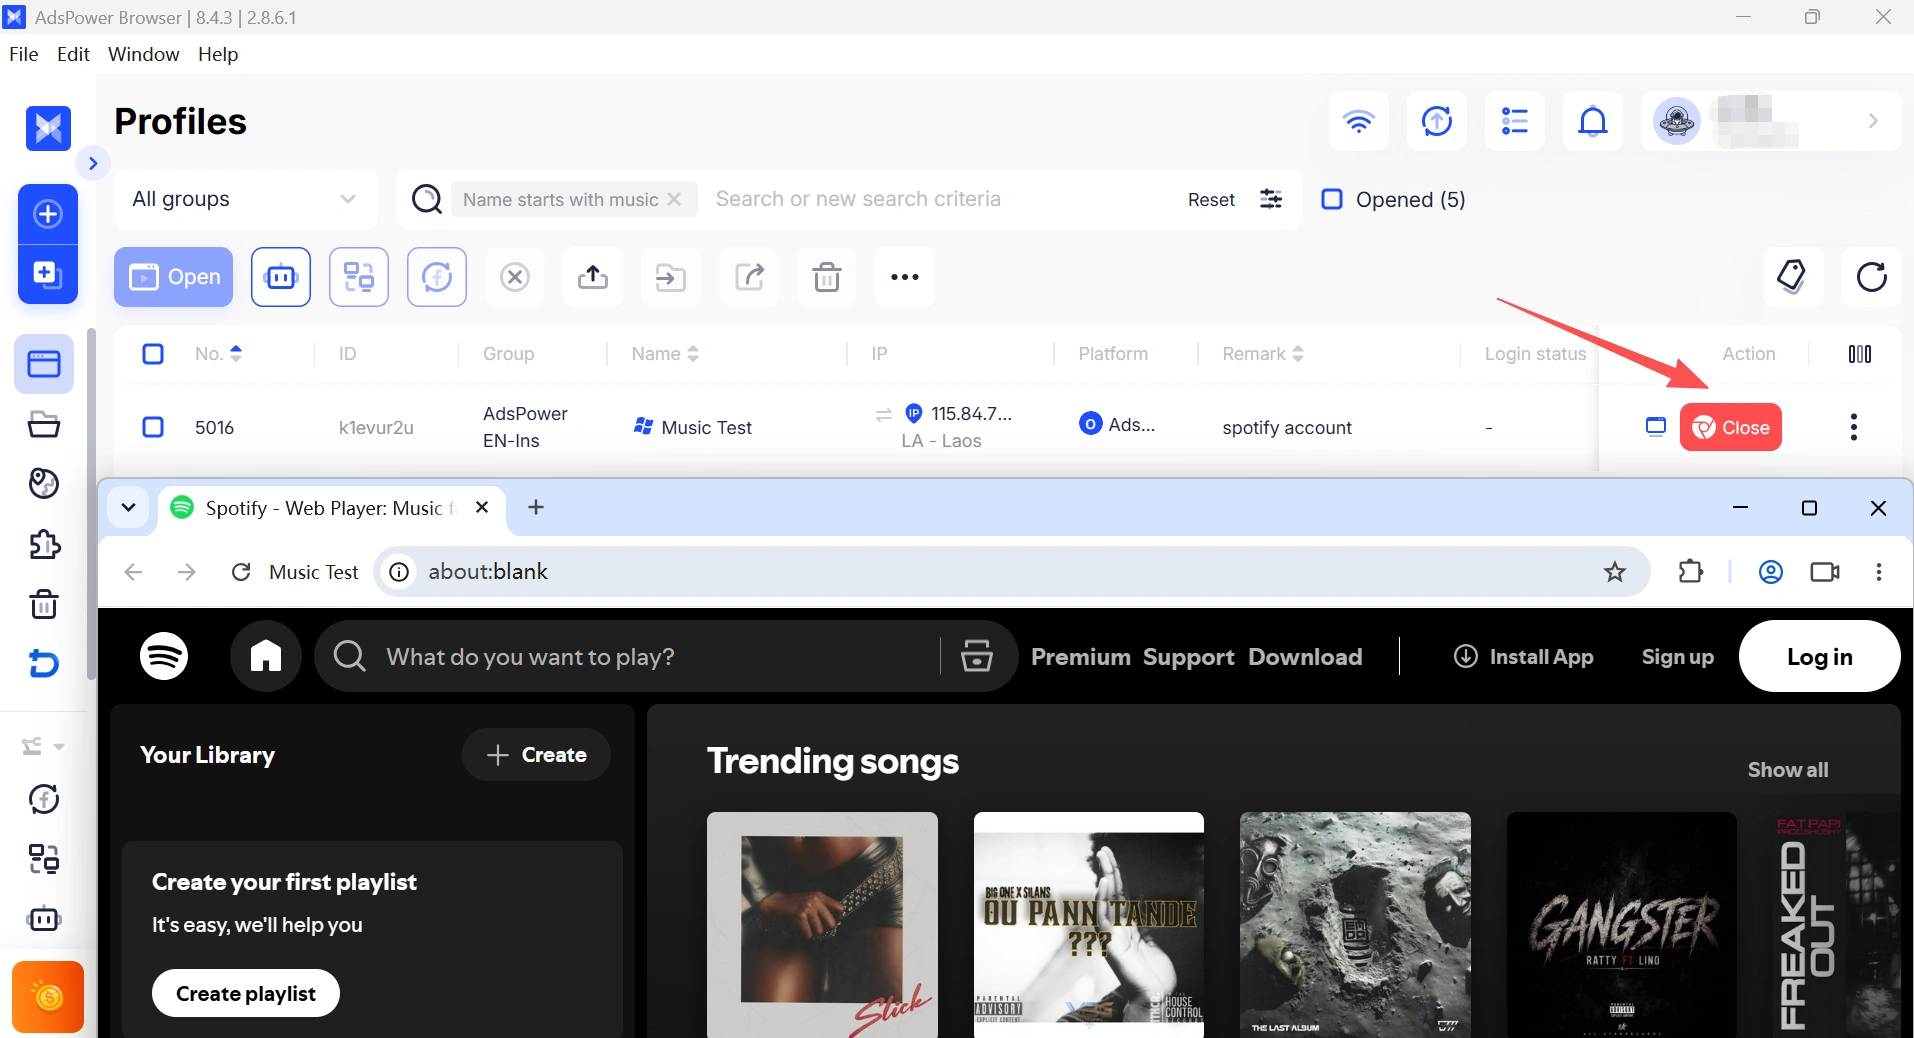Expand the AdsPower sidebar chevron
The height and width of the screenshot is (1038, 1914).
pos(93,163)
